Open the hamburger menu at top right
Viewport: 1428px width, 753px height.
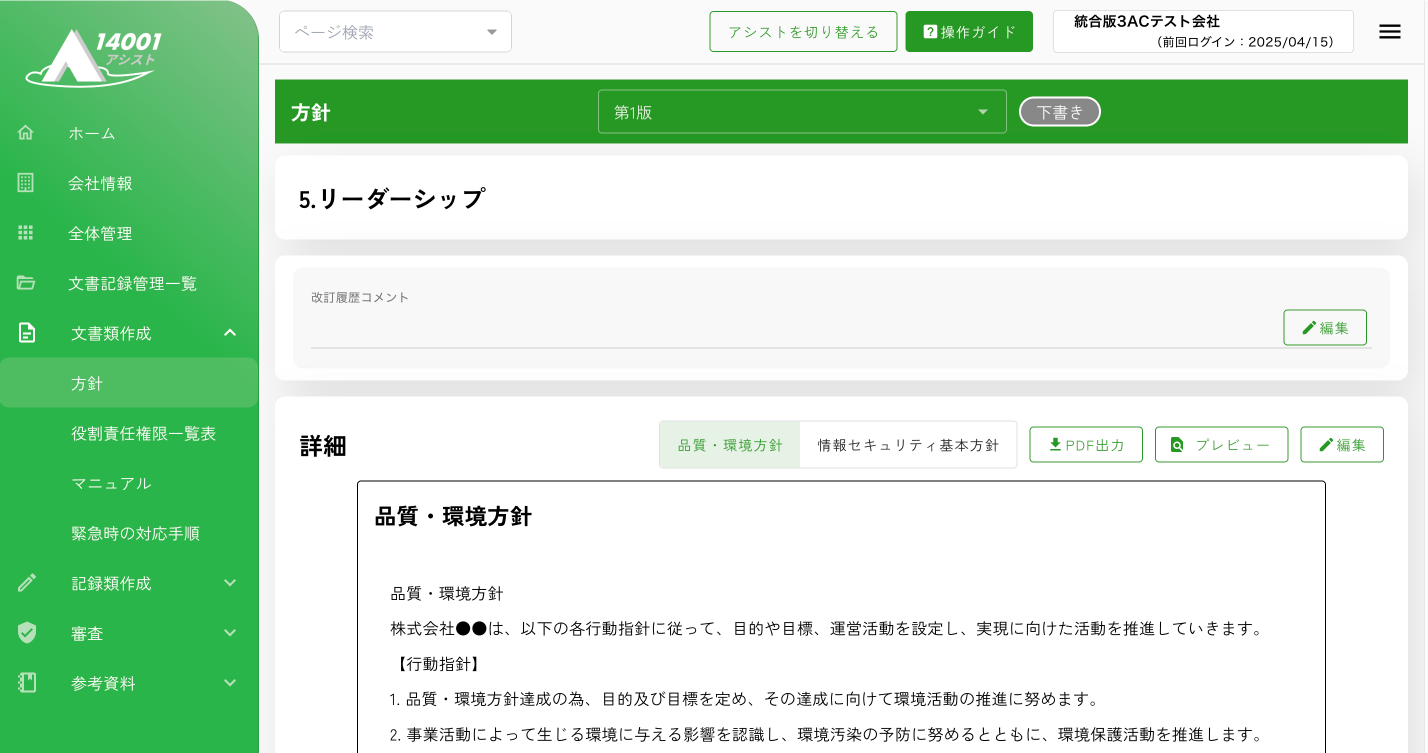[x=1389, y=32]
